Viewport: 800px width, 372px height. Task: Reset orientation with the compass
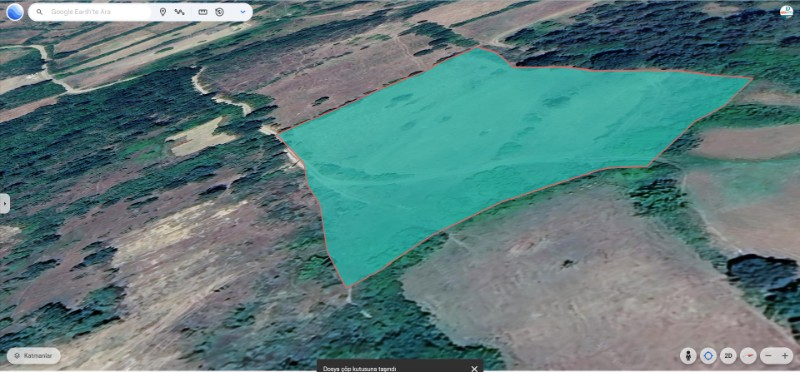(748, 356)
